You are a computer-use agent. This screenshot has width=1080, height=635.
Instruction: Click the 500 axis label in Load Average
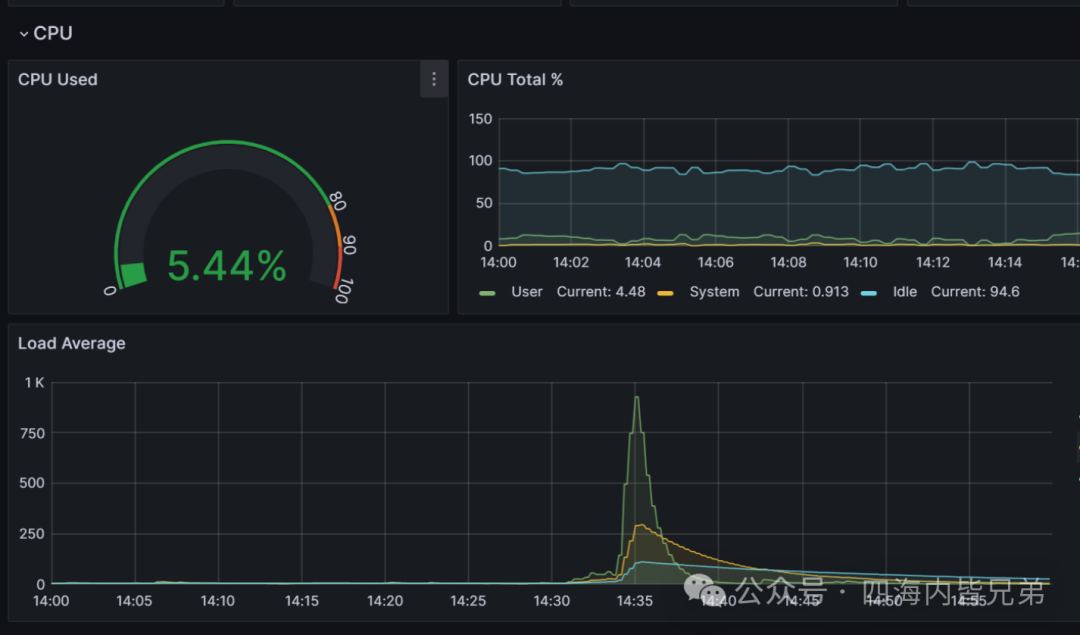coord(32,483)
